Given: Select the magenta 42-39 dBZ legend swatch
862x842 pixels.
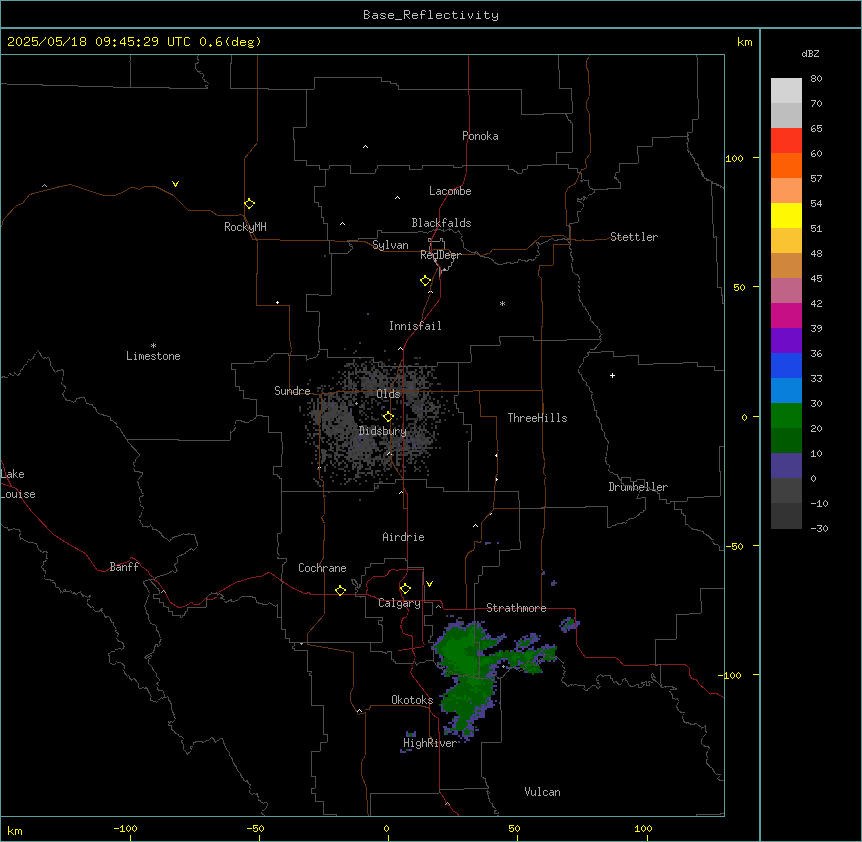Looking at the screenshot, I should tap(786, 315).
